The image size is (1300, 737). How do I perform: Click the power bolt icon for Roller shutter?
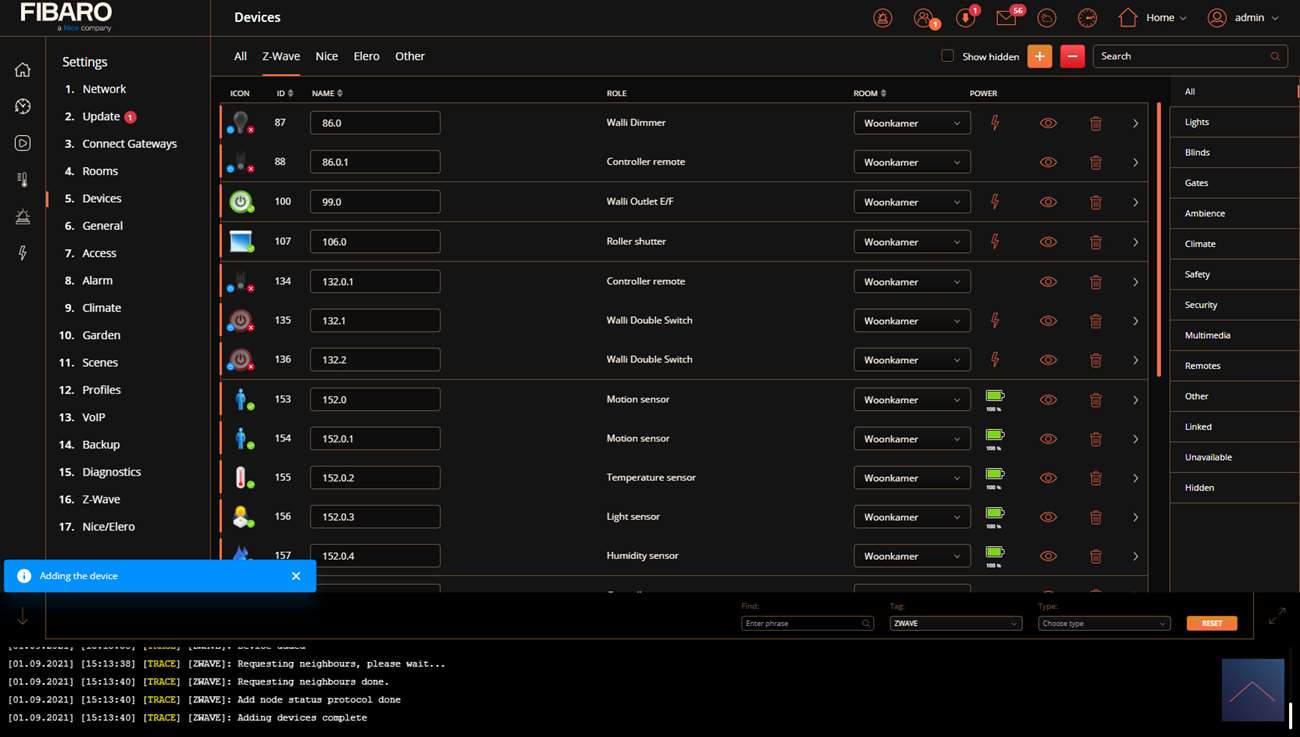tap(994, 241)
